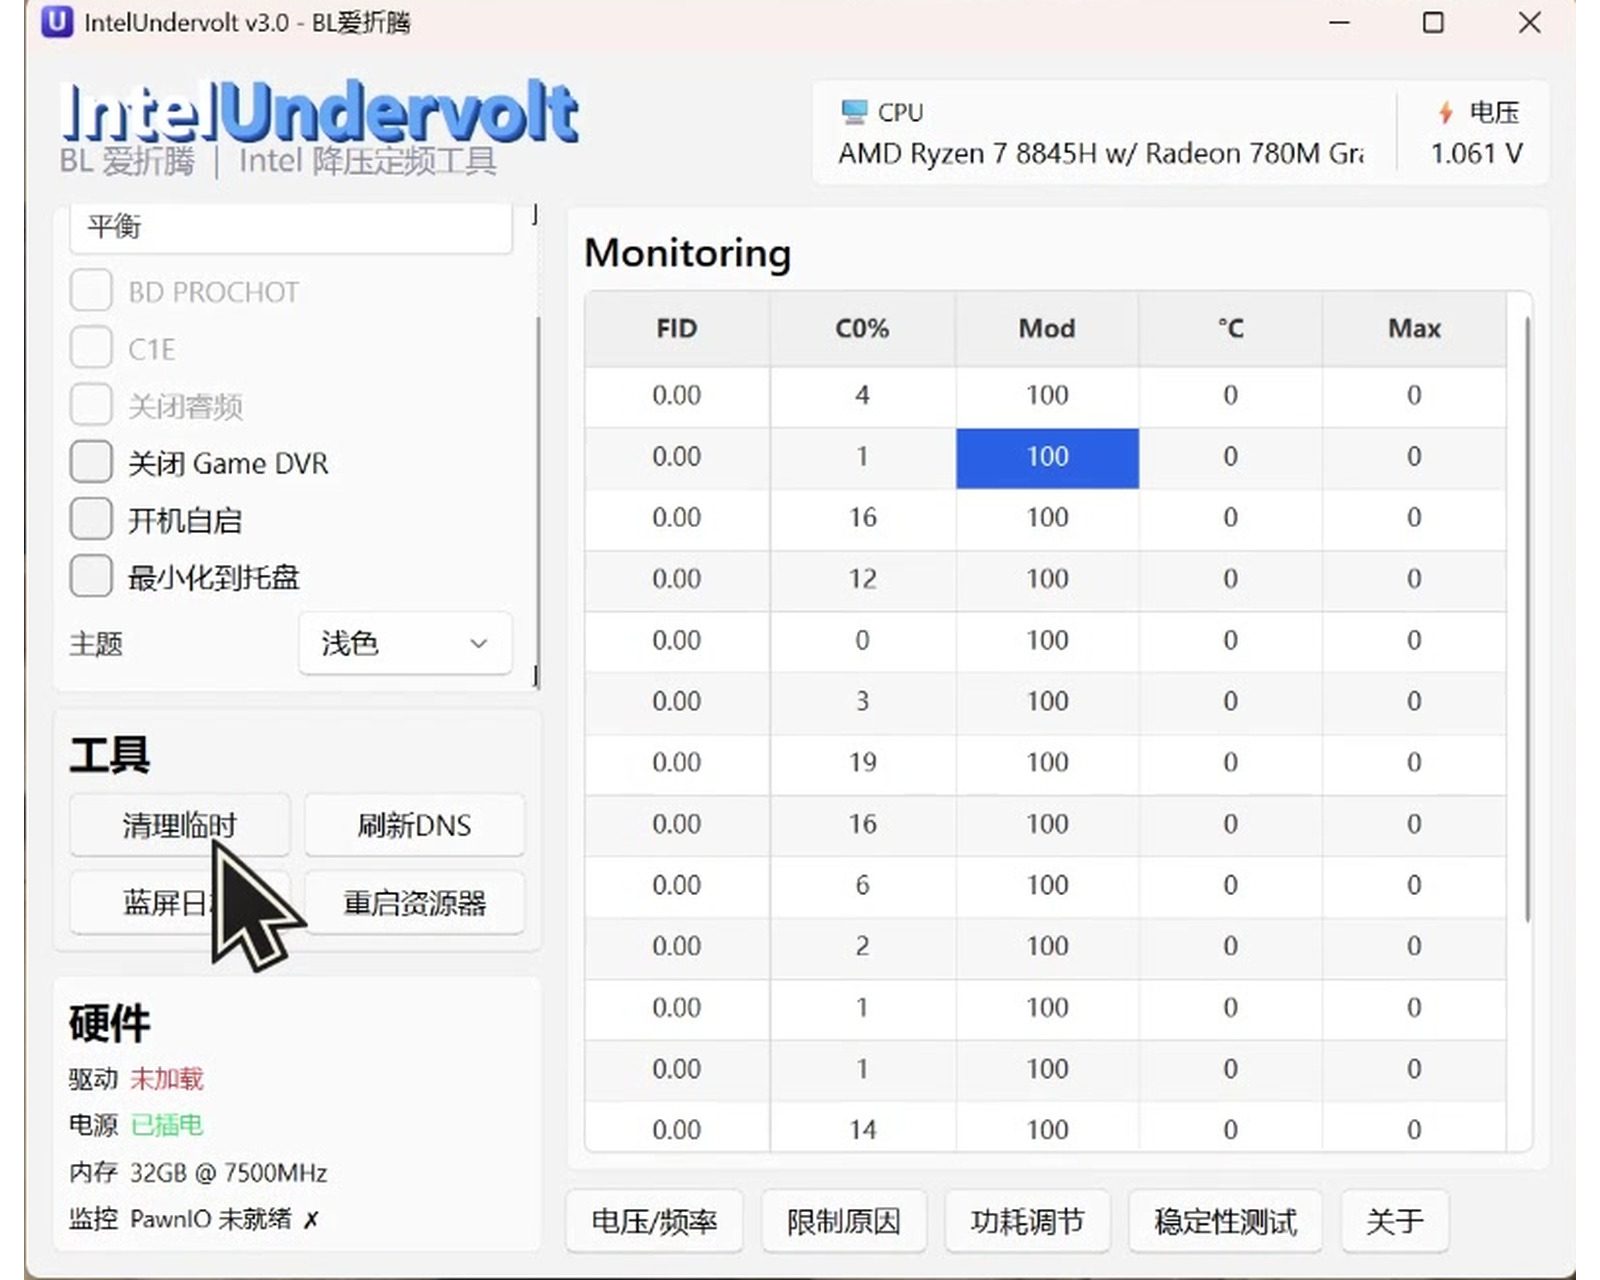
Task: Click the C0% cell showing 3
Action: tap(862, 701)
